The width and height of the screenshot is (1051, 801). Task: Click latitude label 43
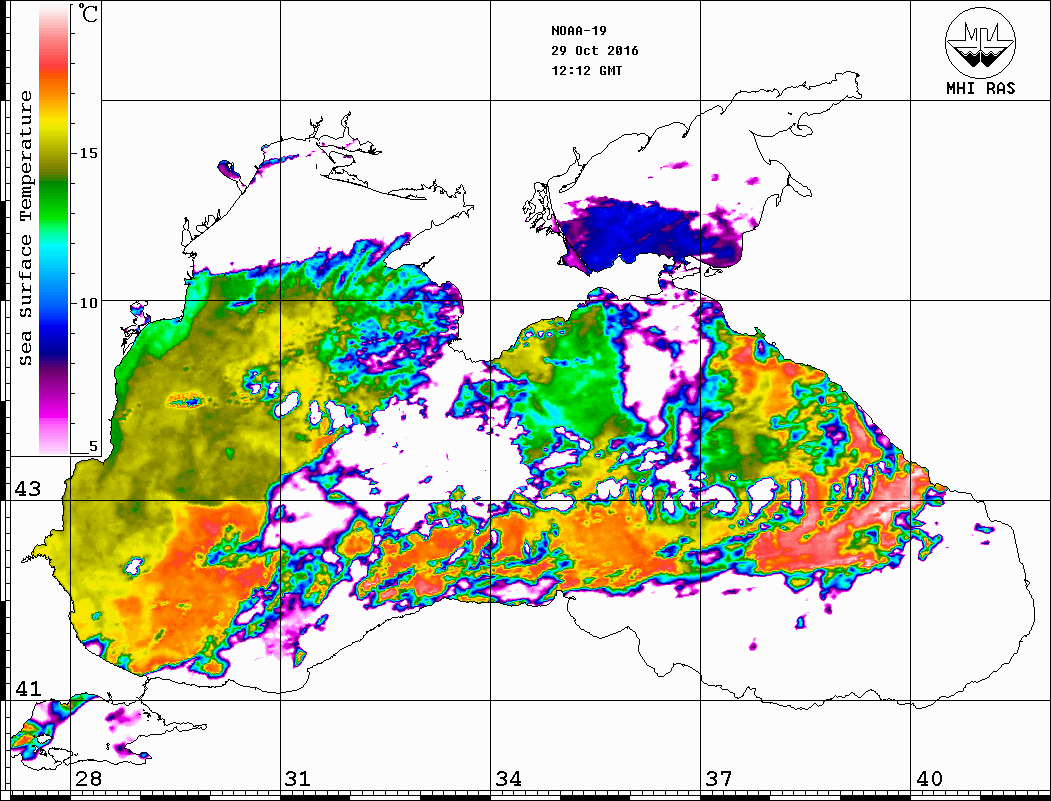click(x=27, y=489)
